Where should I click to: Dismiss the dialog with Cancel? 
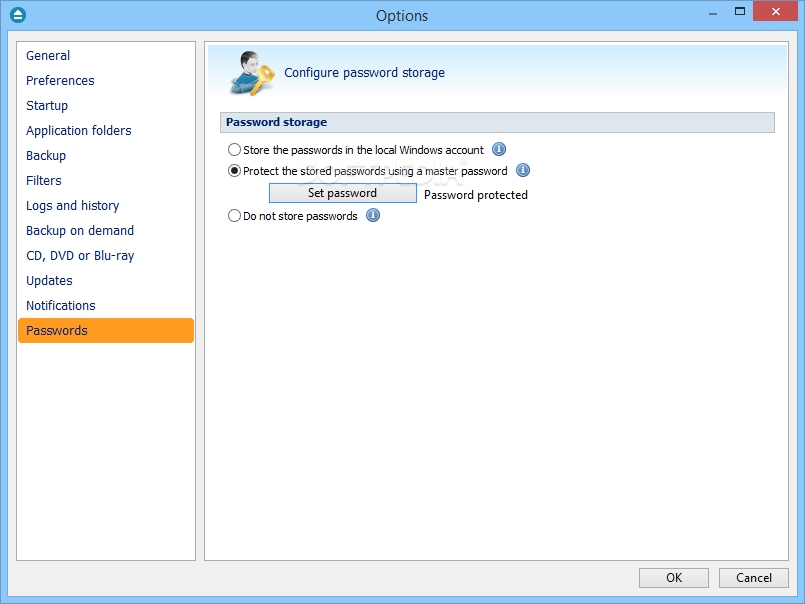click(753, 578)
